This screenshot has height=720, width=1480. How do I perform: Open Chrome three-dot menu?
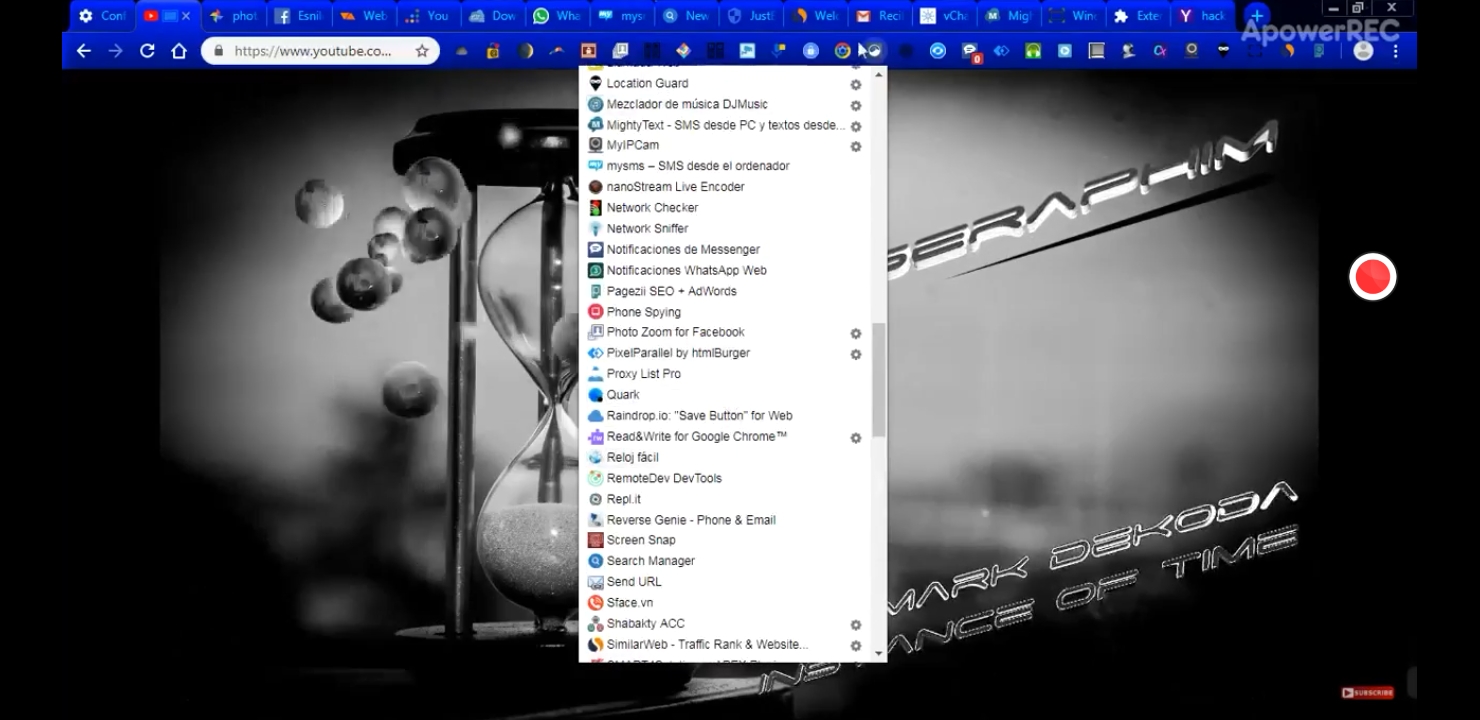coord(1396,51)
